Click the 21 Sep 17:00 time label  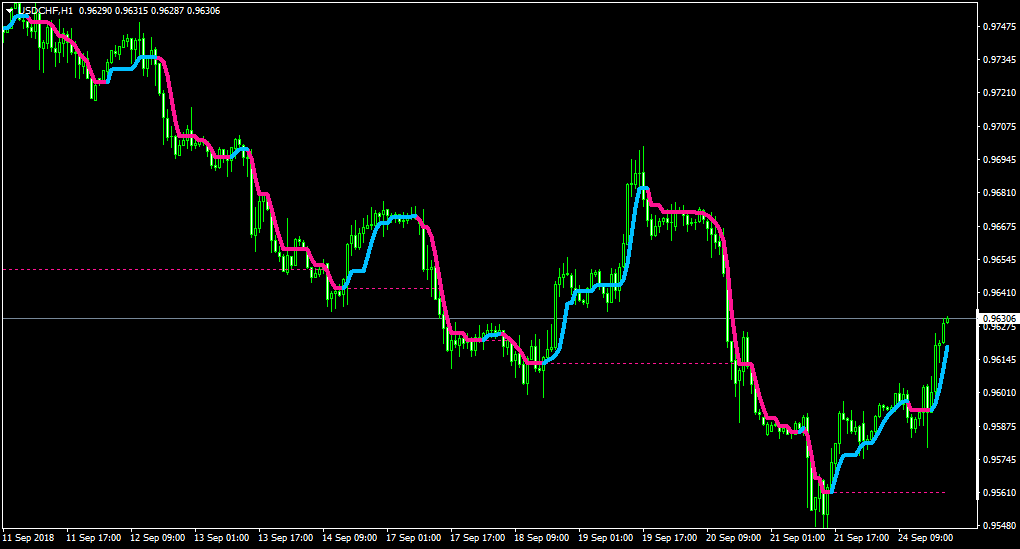point(862,538)
